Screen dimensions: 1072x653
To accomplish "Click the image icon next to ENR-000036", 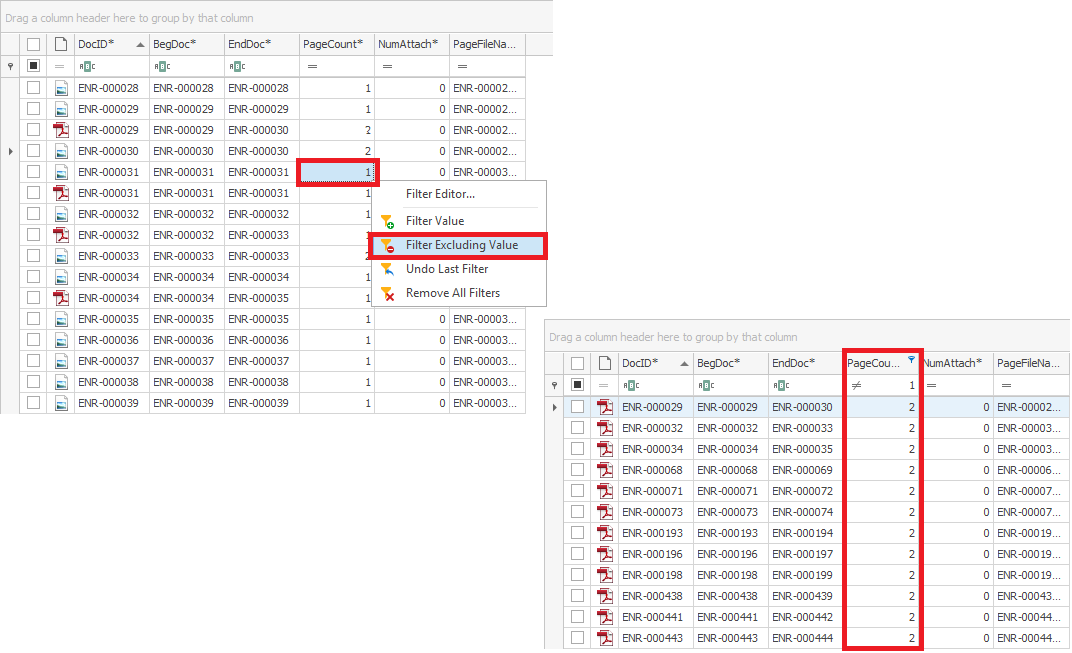I will coord(61,340).
